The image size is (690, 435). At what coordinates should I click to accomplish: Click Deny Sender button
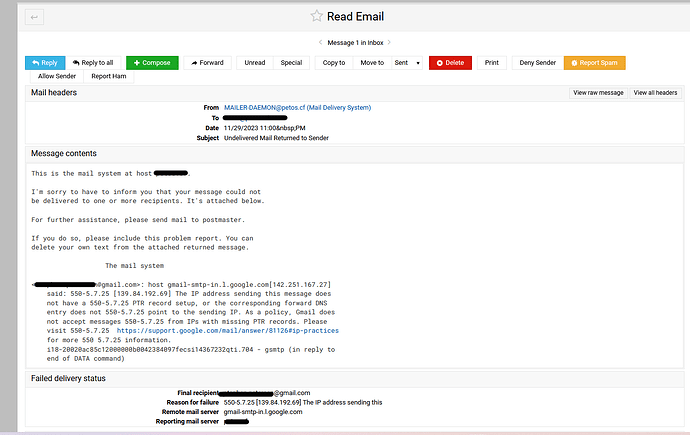(537, 63)
